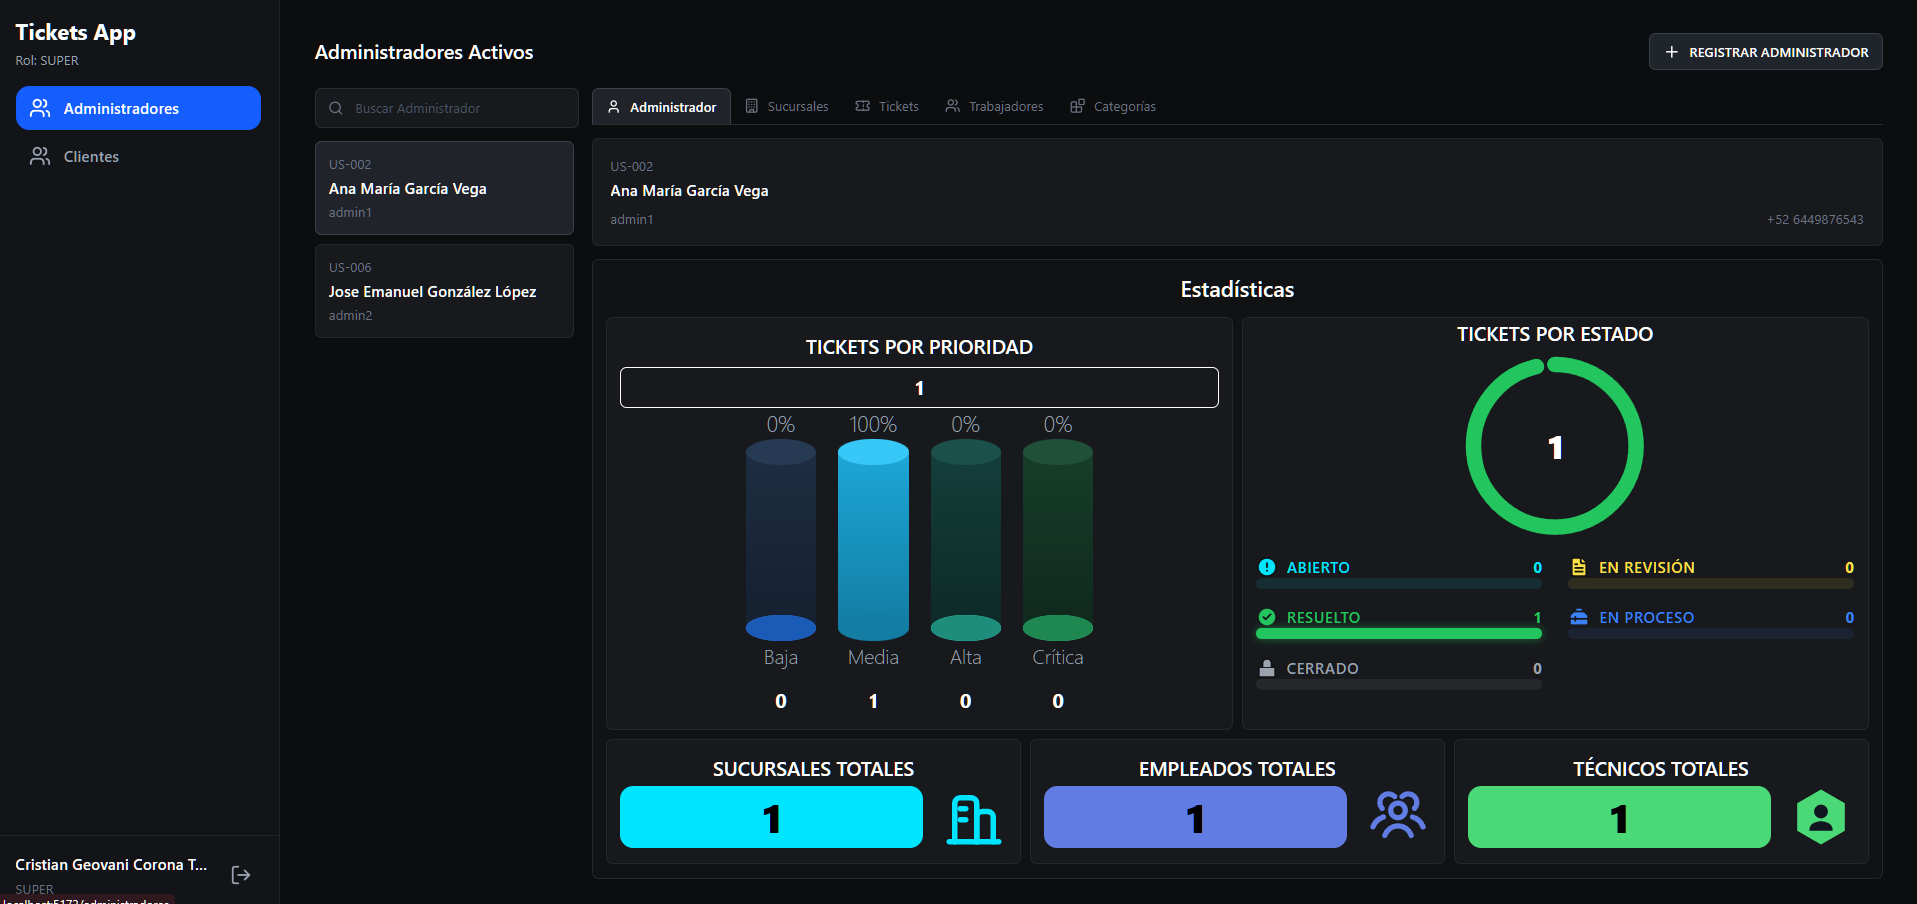
Task: Click the Tickets App logo title
Action: 76,33
